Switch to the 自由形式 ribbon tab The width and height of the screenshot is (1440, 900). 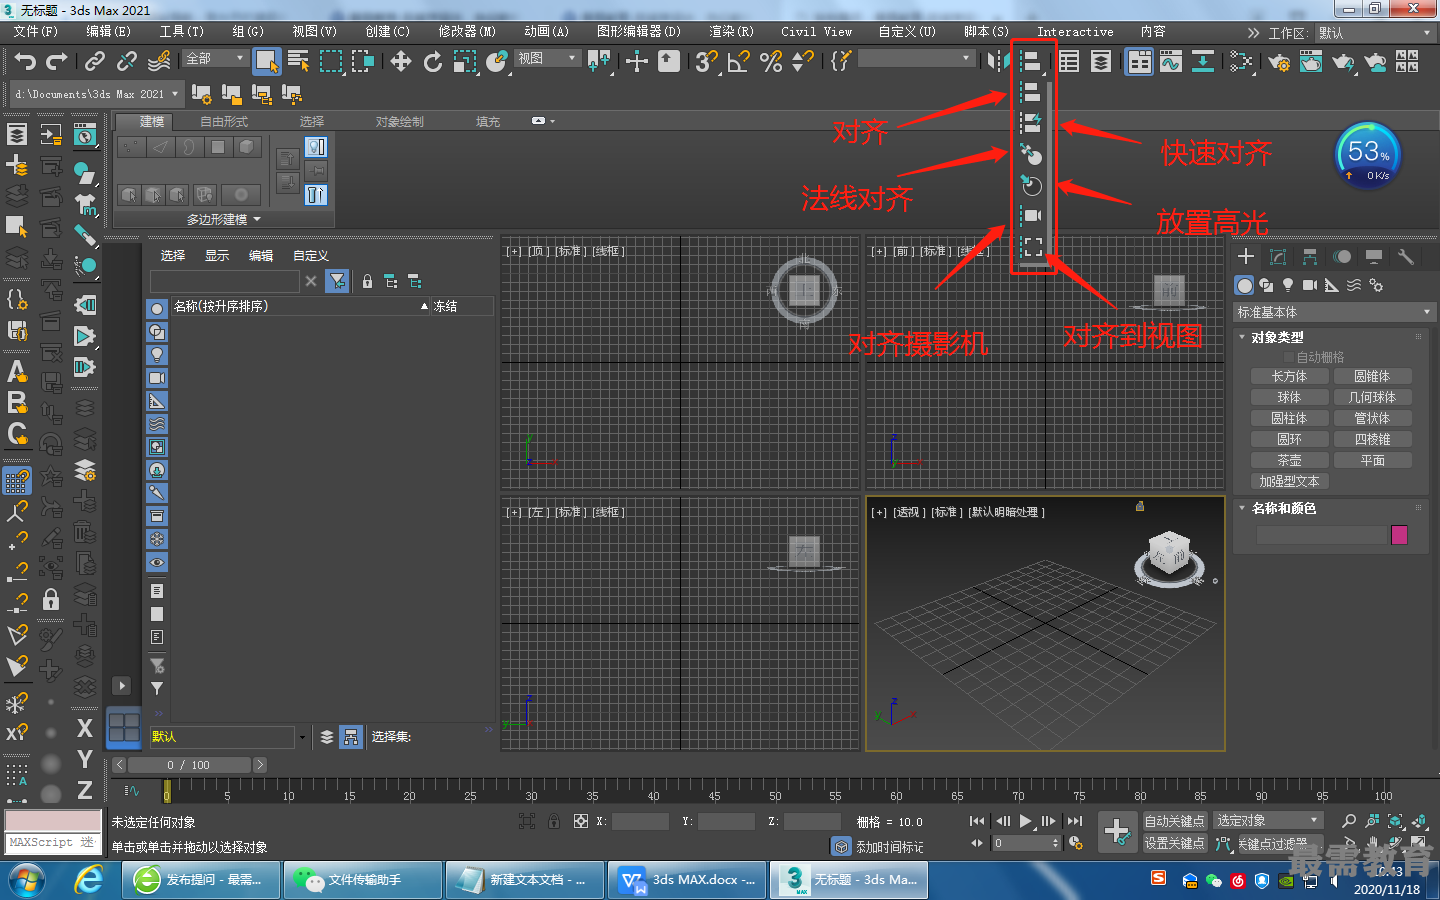(x=224, y=122)
